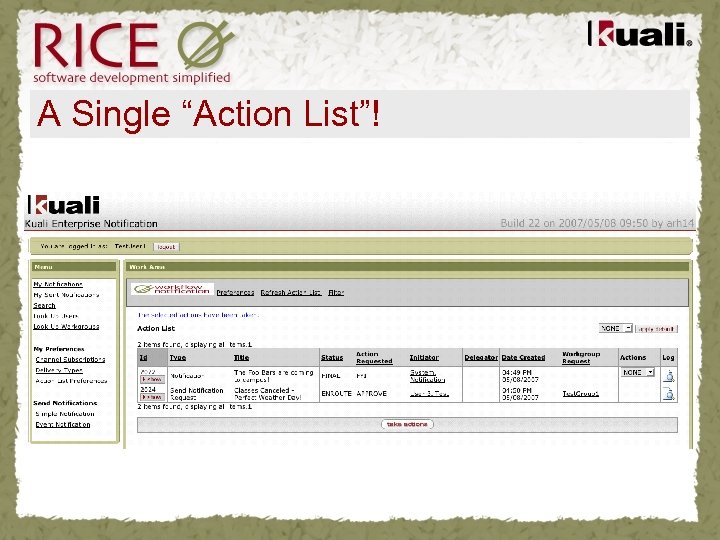Sort table by Id column header

pos(143,358)
